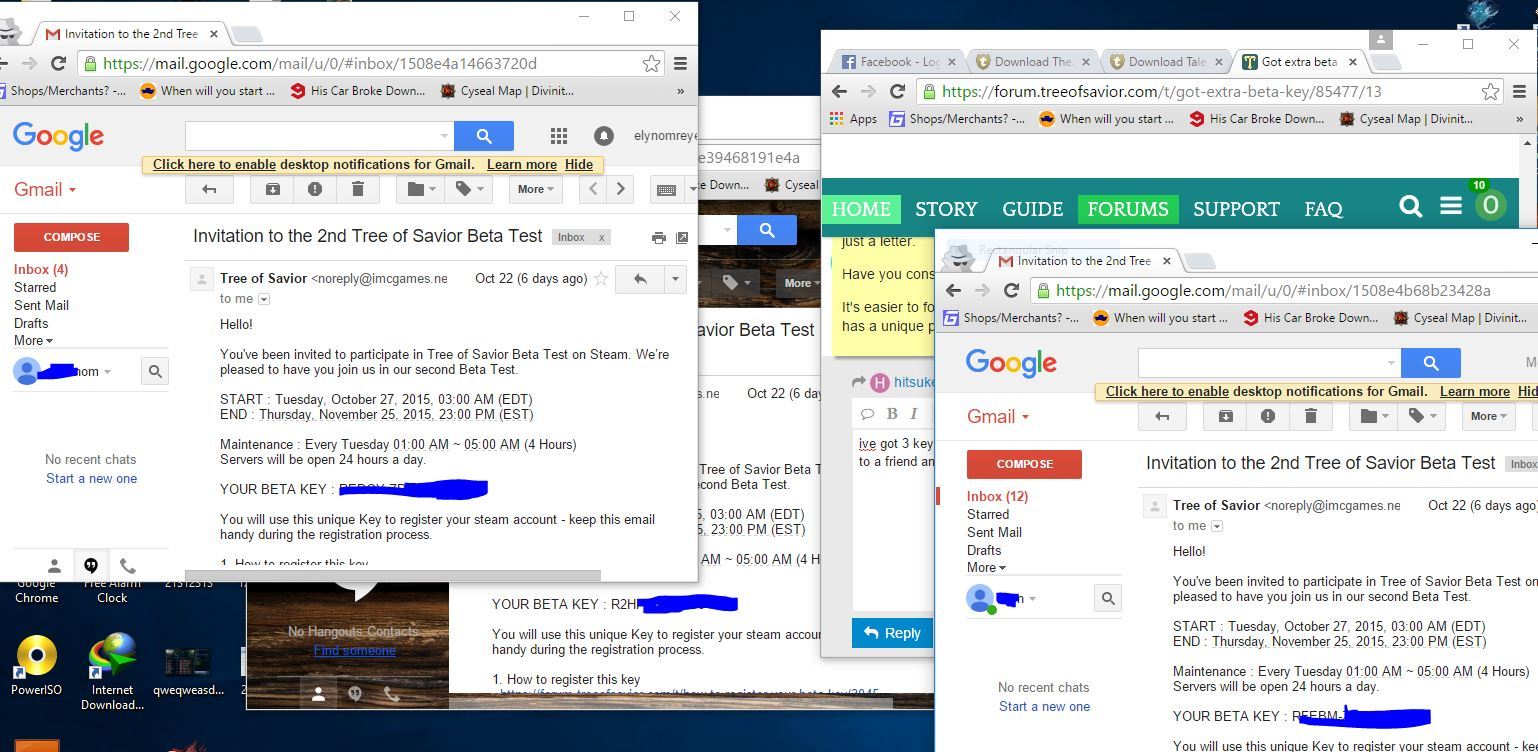Viewport: 1538px width, 752px height.
Task: Expand reply options arrow beside Oct 22 email
Action: [675, 279]
